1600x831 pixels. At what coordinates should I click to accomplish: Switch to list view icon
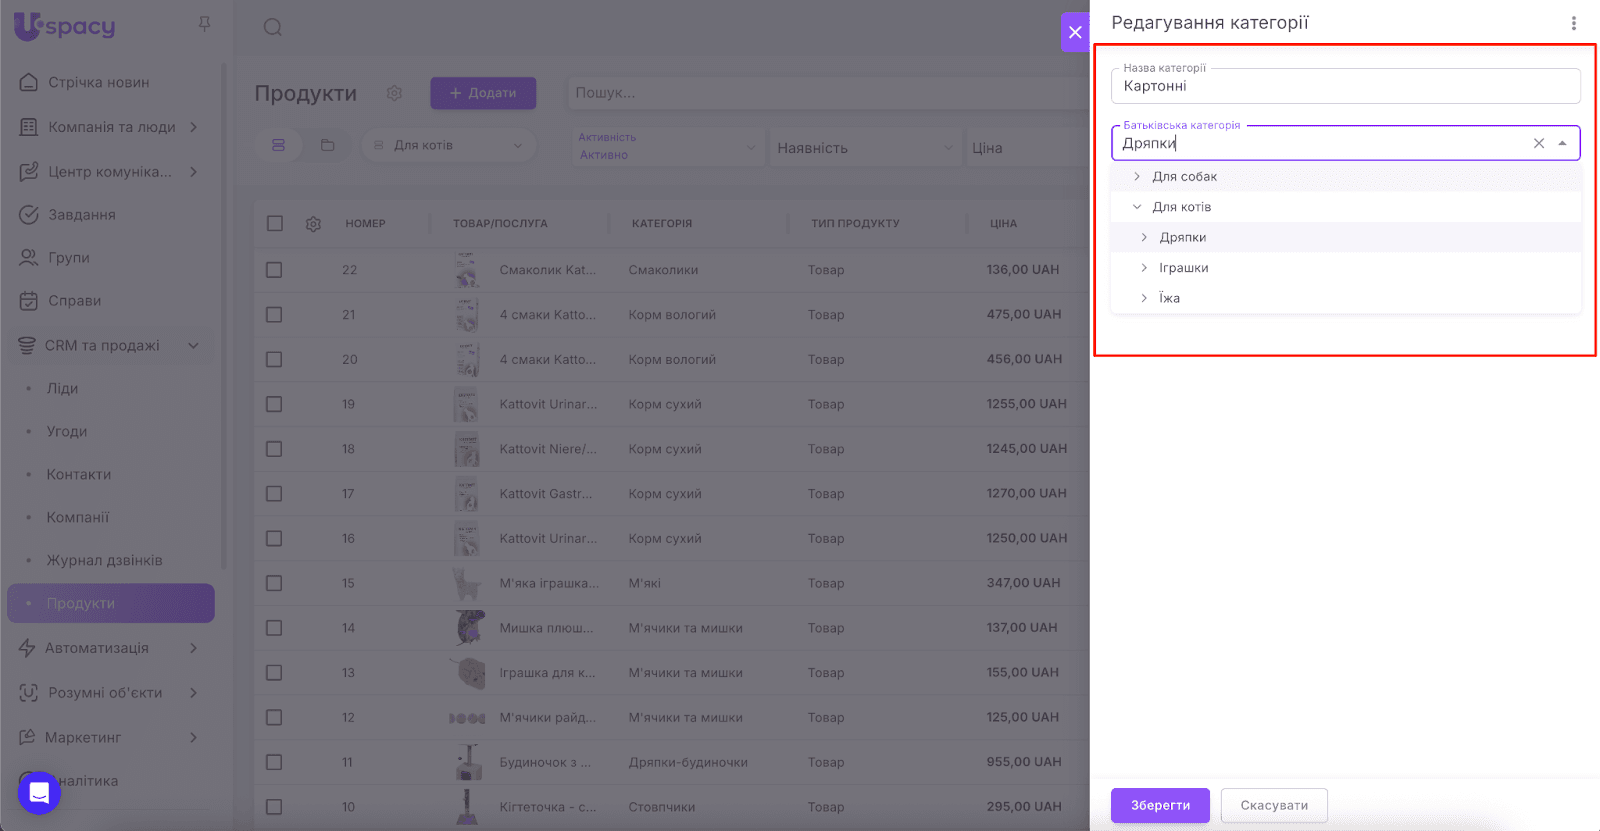(279, 145)
